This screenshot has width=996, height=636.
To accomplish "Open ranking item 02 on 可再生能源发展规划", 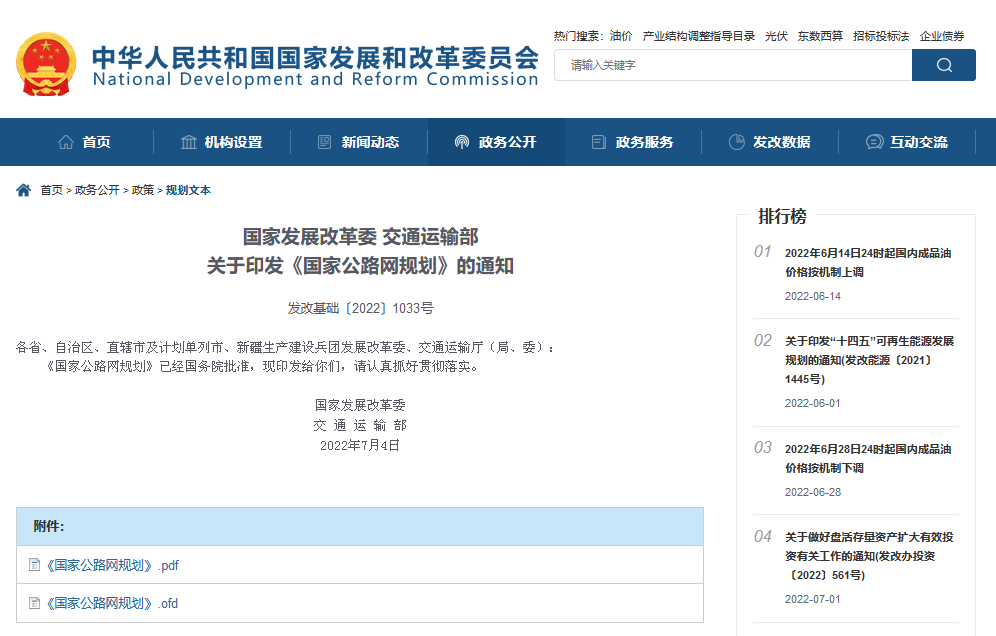I will coord(869,360).
